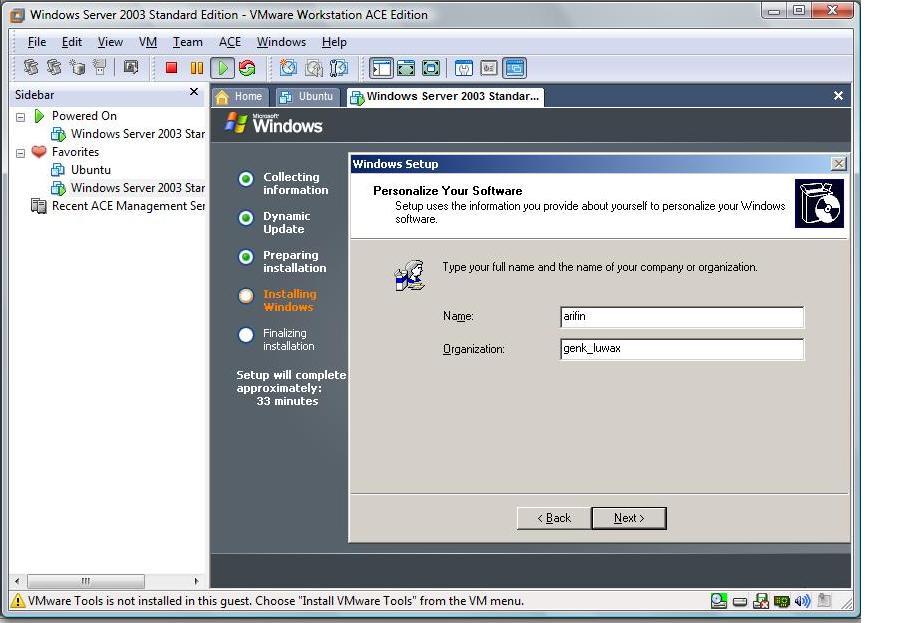This screenshot has height=623, width=900.
Task: Close the current VM tab
Action: click(x=838, y=96)
